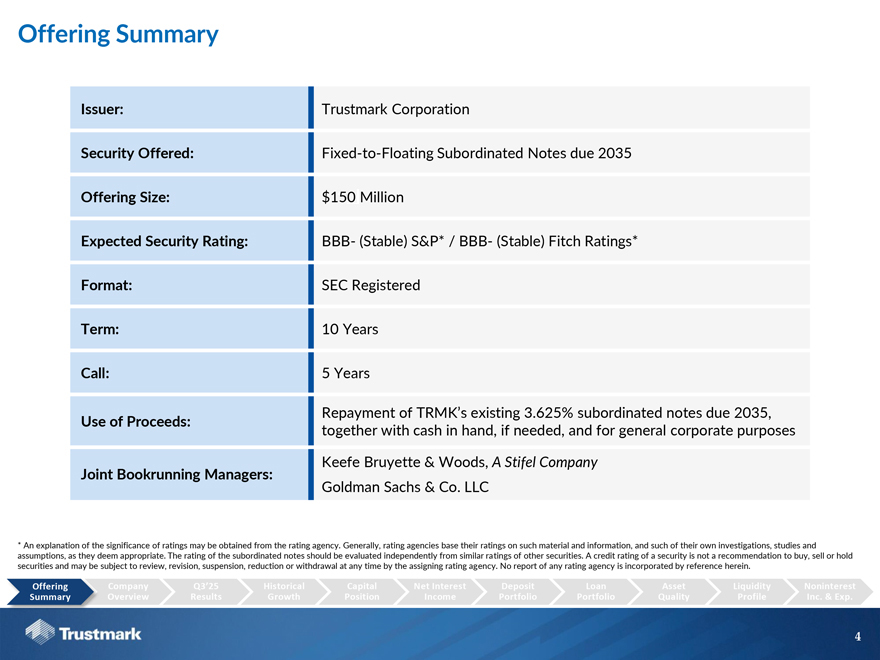Go to the Liquidity Profile tab
This screenshot has height=660, width=880.
point(752,591)
